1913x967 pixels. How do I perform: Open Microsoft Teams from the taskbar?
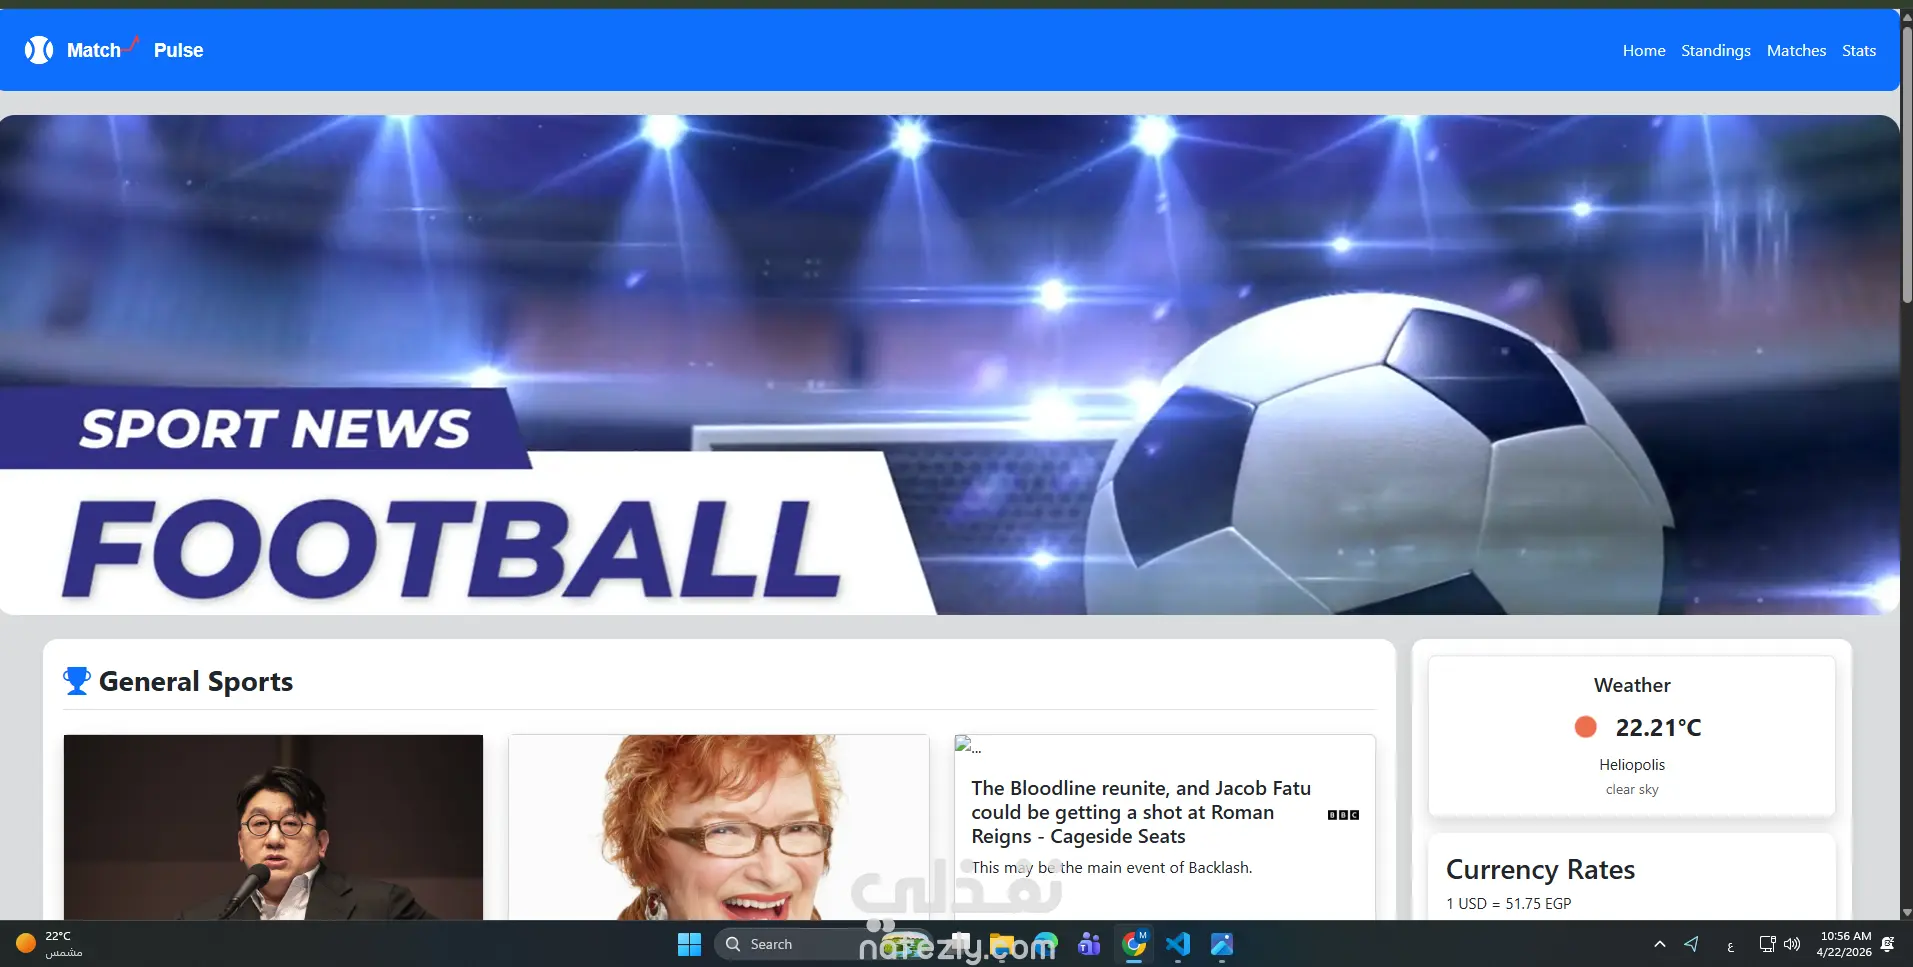(x=1089, y=944)
